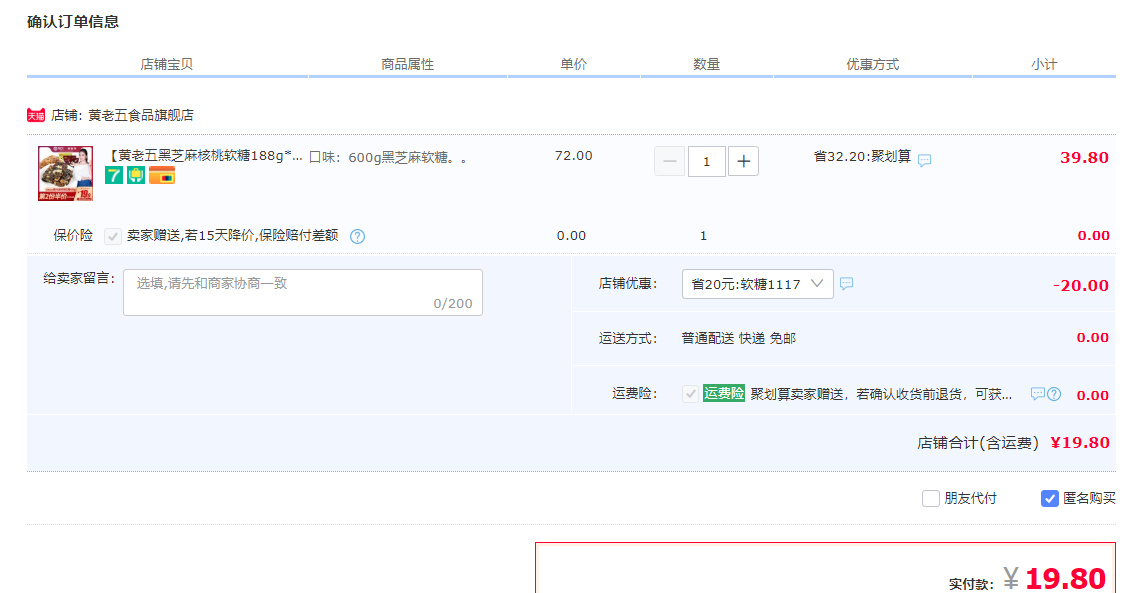
Task: Open the green 7-day return badge icon
Action: click(114, 175)
